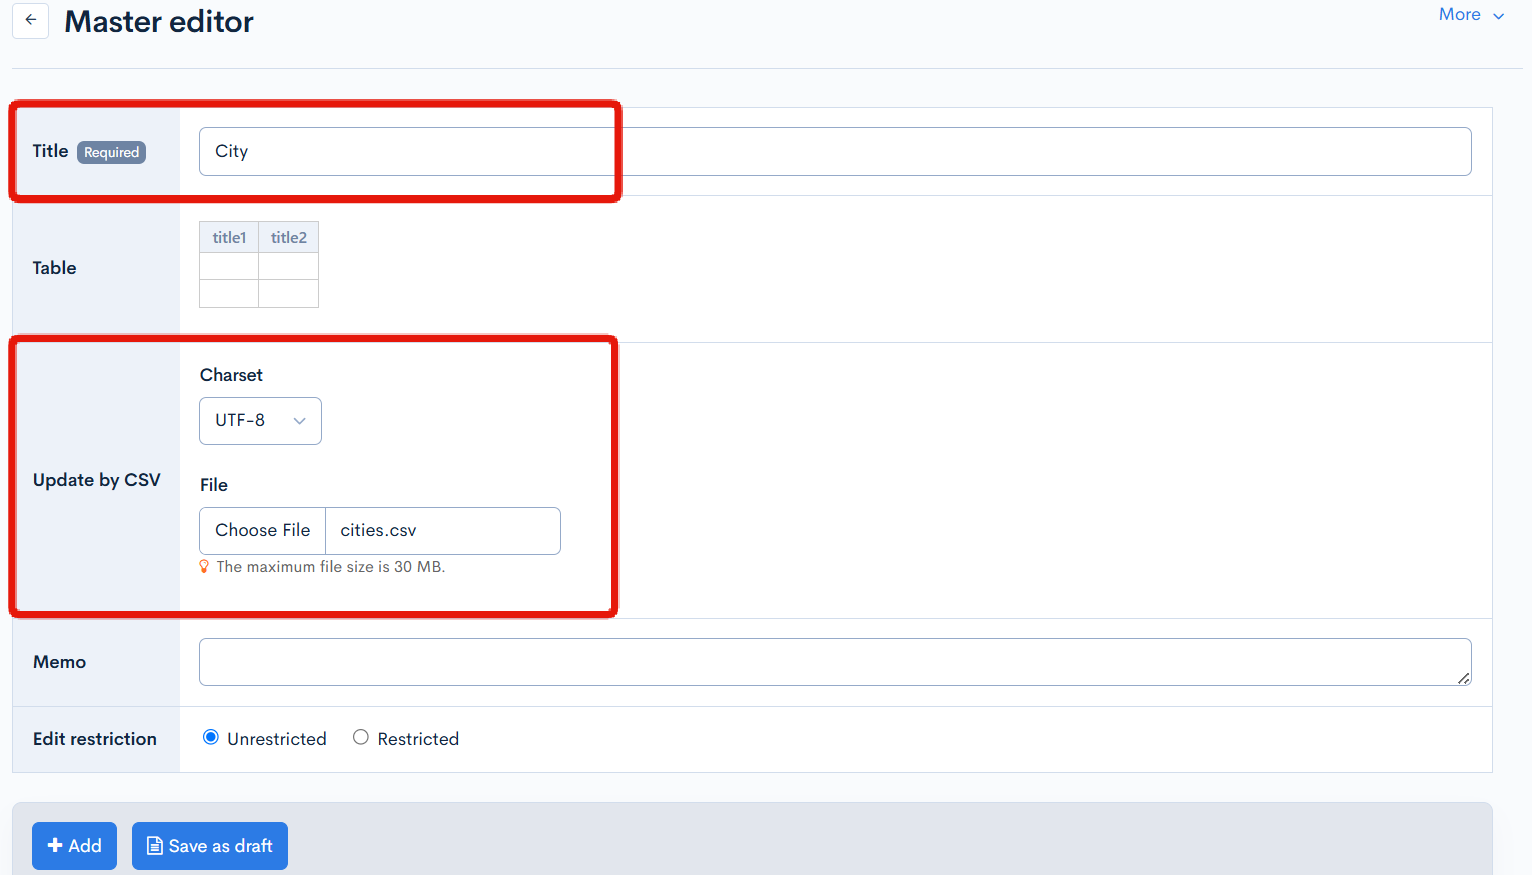Click Choose File to replace cities.csv
This screenshot has width=1532, height=875.
tap(261, 530)
